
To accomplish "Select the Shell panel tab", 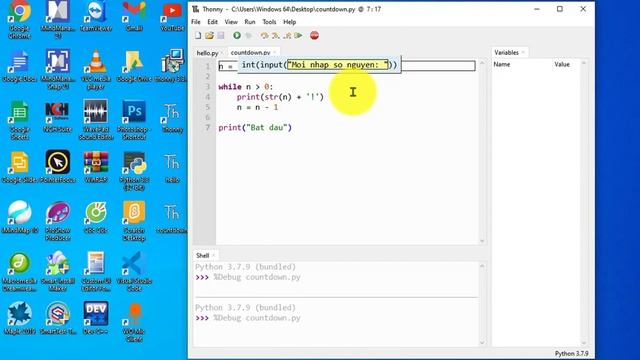I will click(x=202, y=256).
